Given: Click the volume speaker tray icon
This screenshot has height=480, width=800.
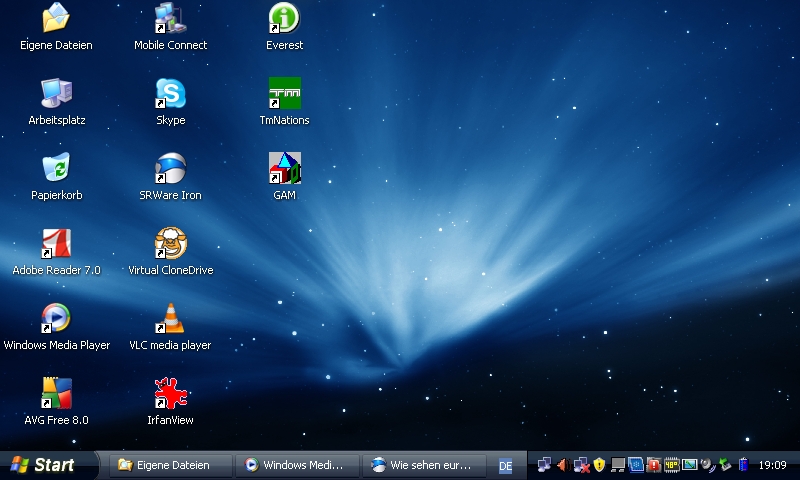Looking at the screenshot, I should (562, 465).
